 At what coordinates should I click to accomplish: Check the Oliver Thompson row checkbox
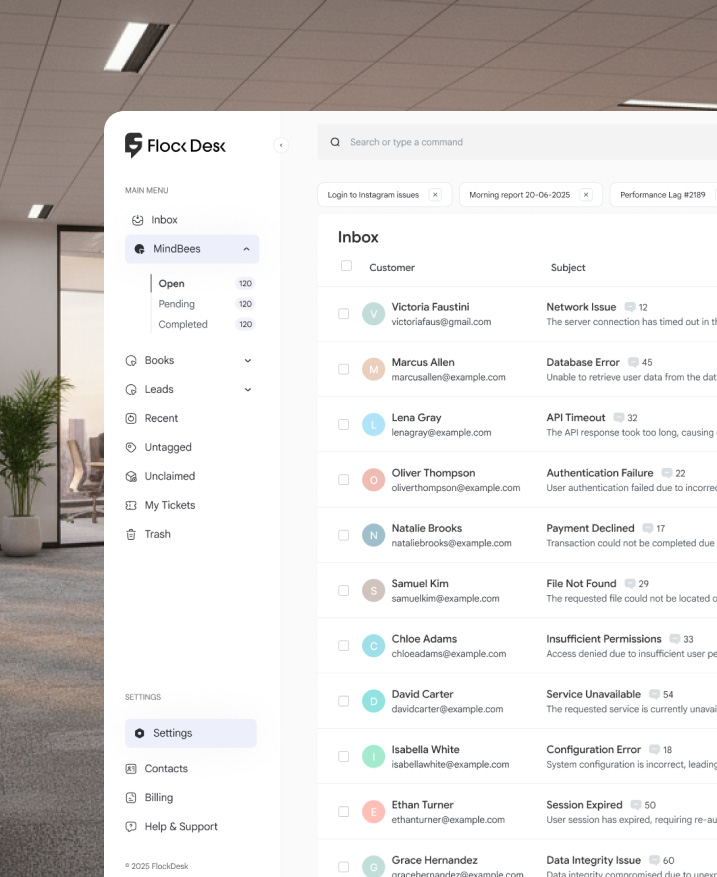tap(343, 480)
